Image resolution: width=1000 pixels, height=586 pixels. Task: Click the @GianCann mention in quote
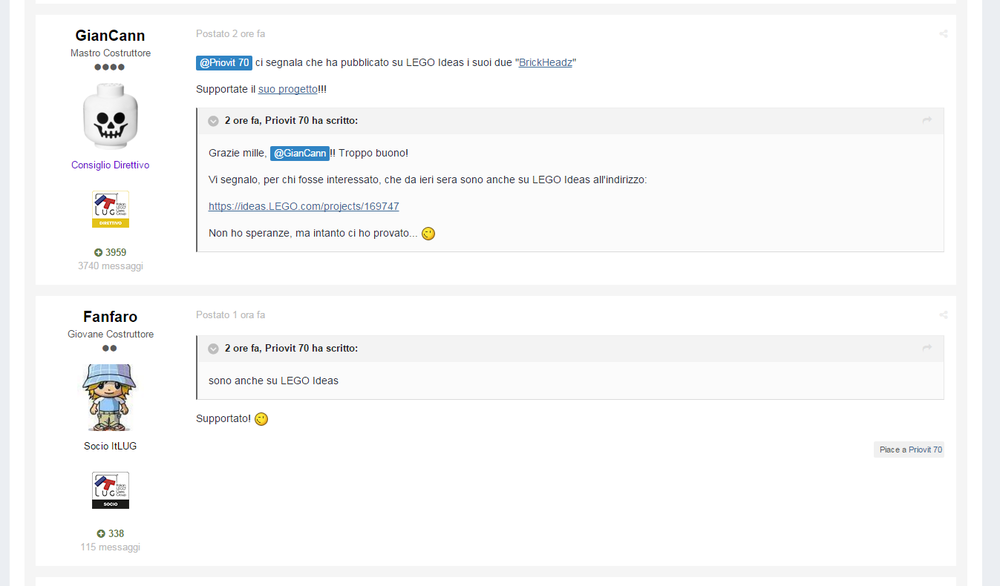tap(300, 153)
